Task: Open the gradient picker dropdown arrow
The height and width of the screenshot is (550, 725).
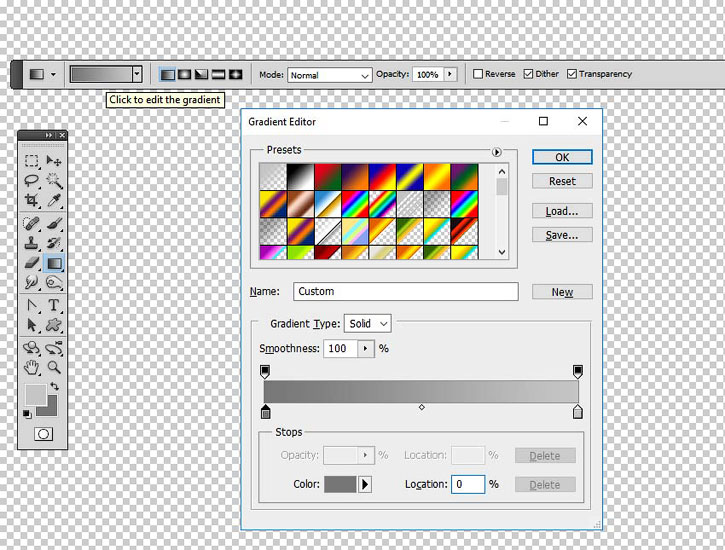Action: pos(137,74)
